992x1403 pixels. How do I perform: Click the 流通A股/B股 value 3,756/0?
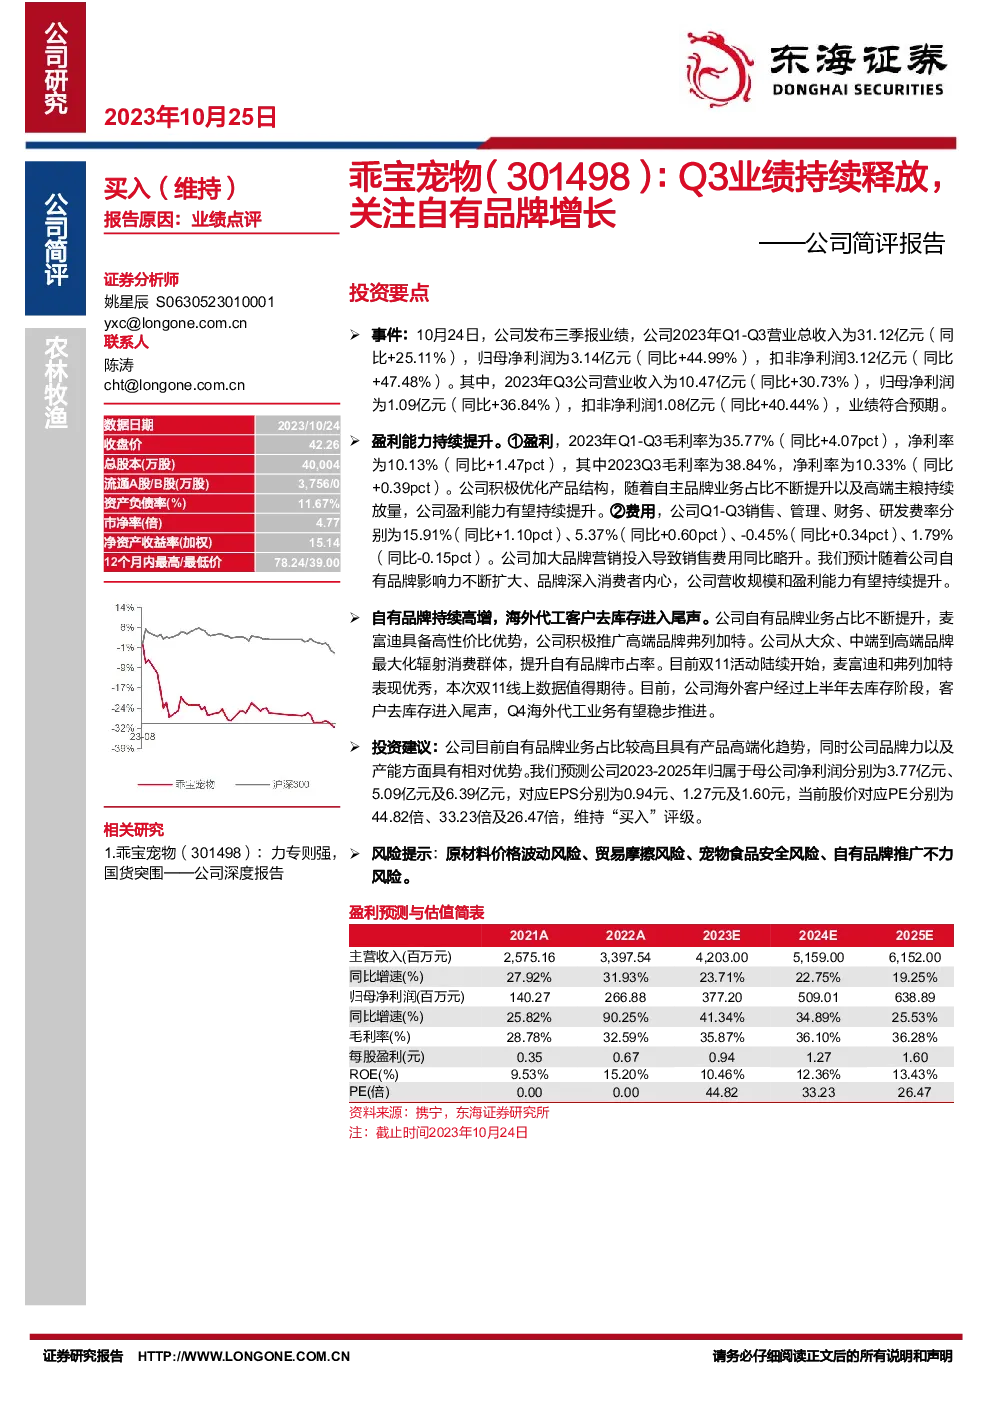319,484
